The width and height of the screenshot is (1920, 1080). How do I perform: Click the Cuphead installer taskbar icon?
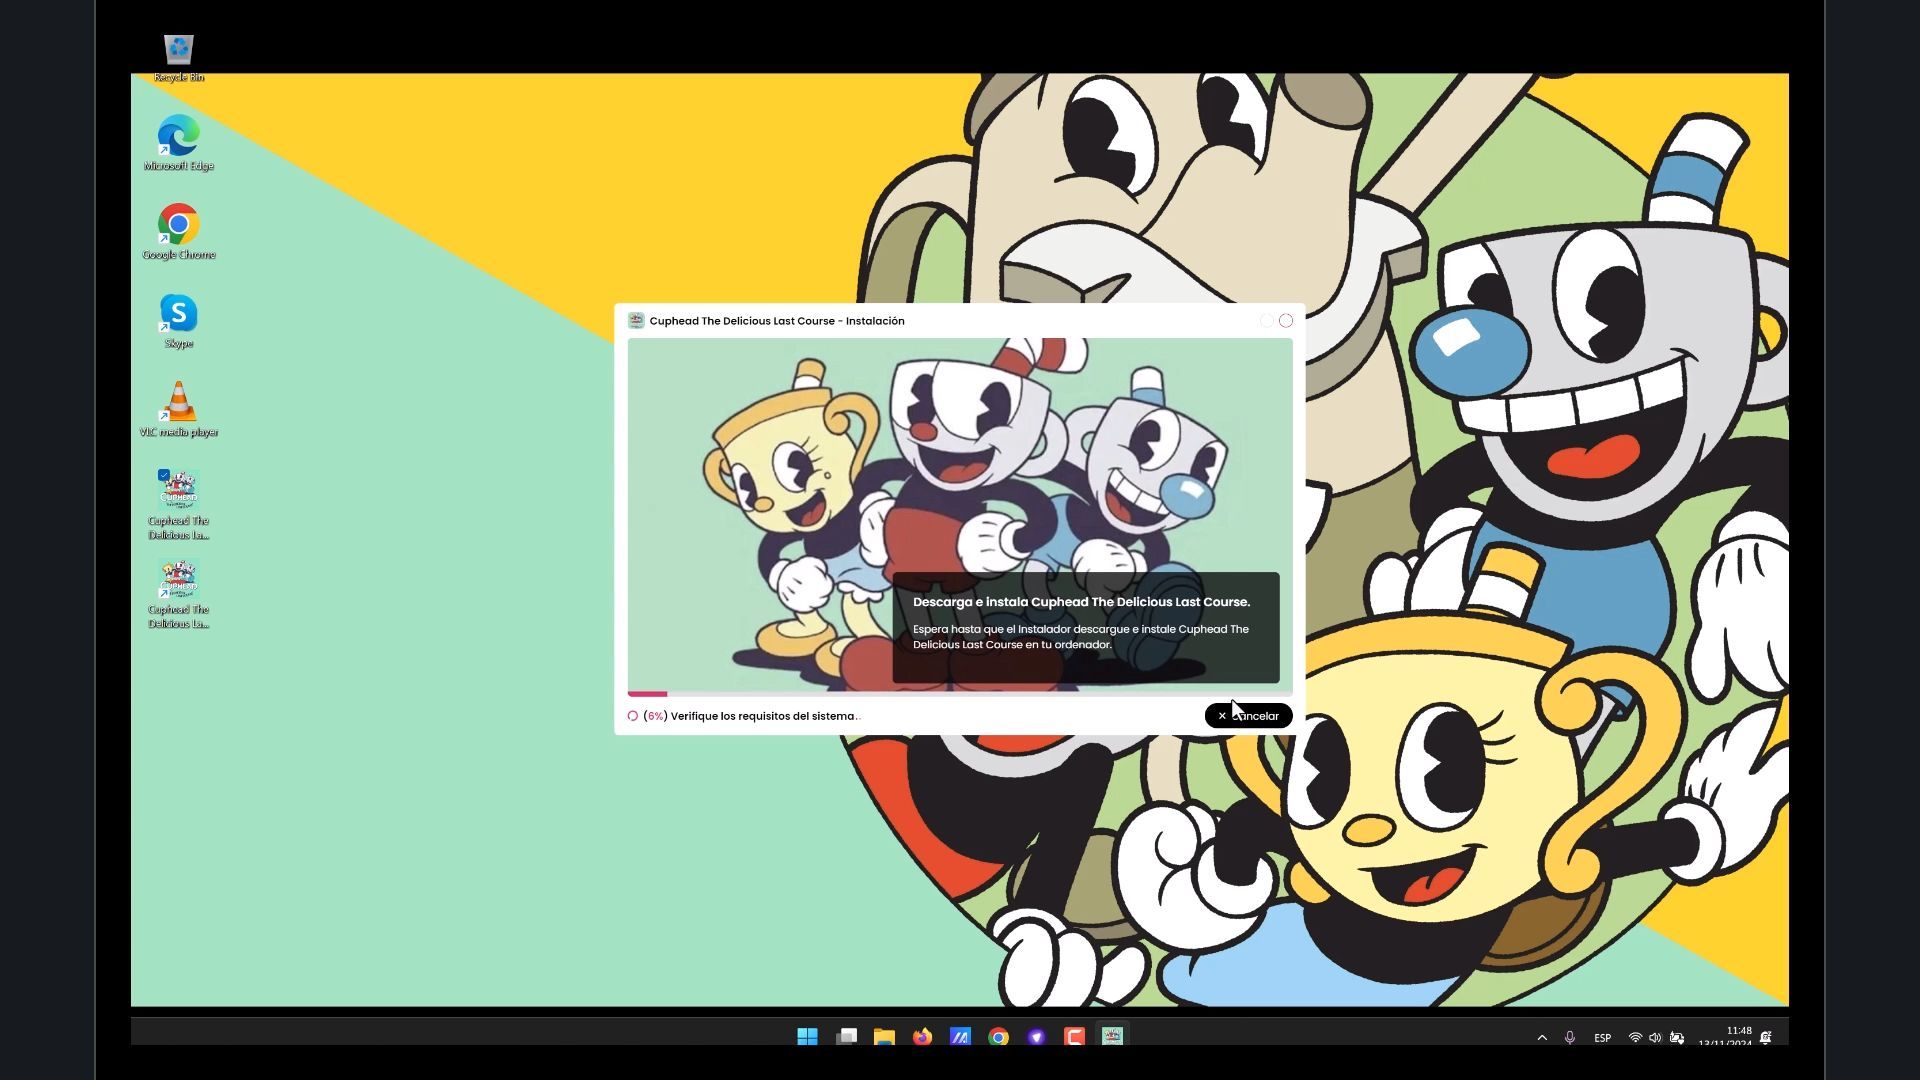[1112, 1037]
